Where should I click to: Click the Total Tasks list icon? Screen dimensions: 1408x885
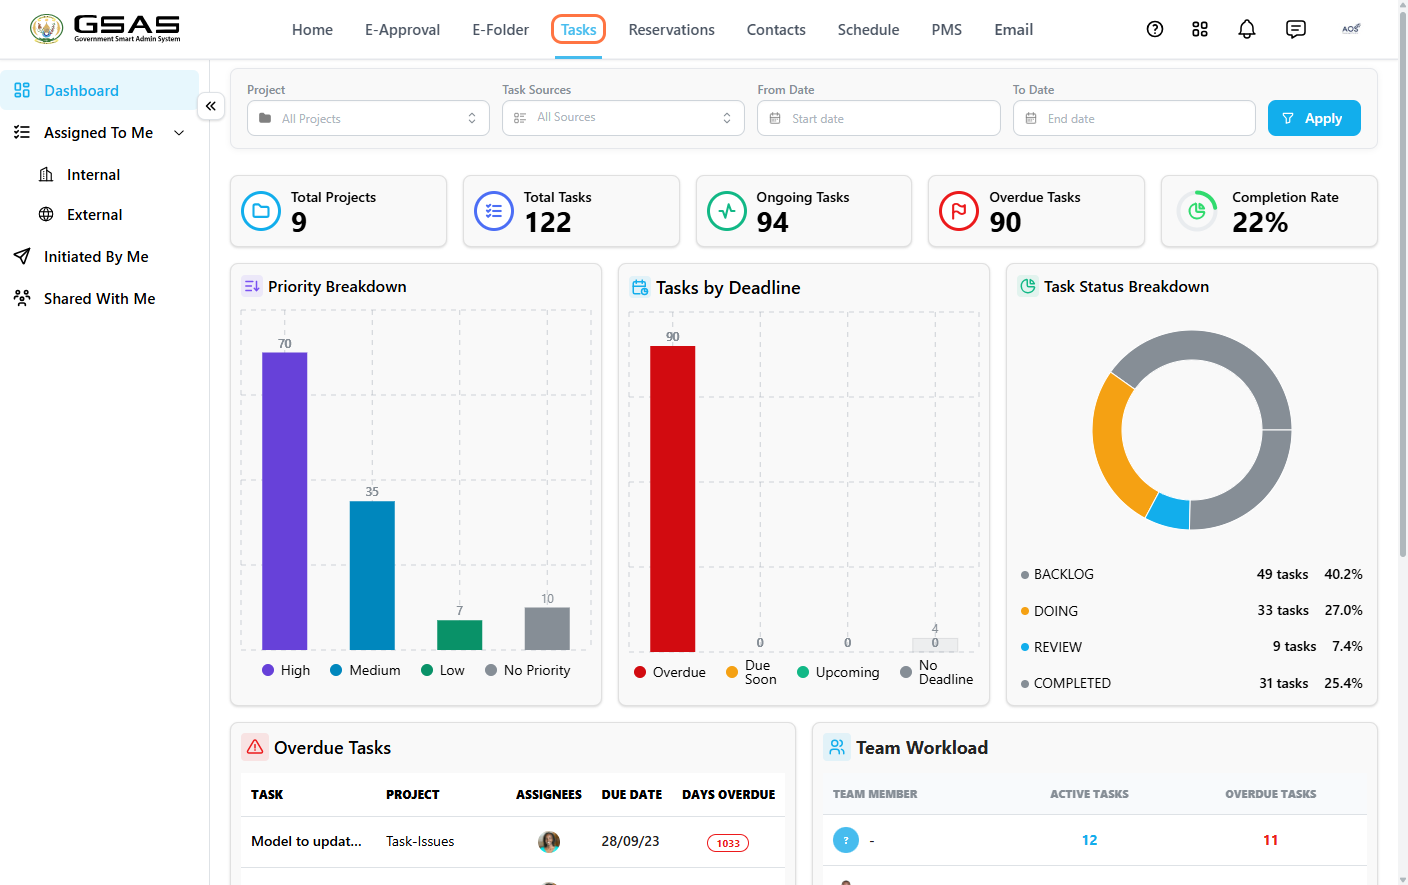494,211
